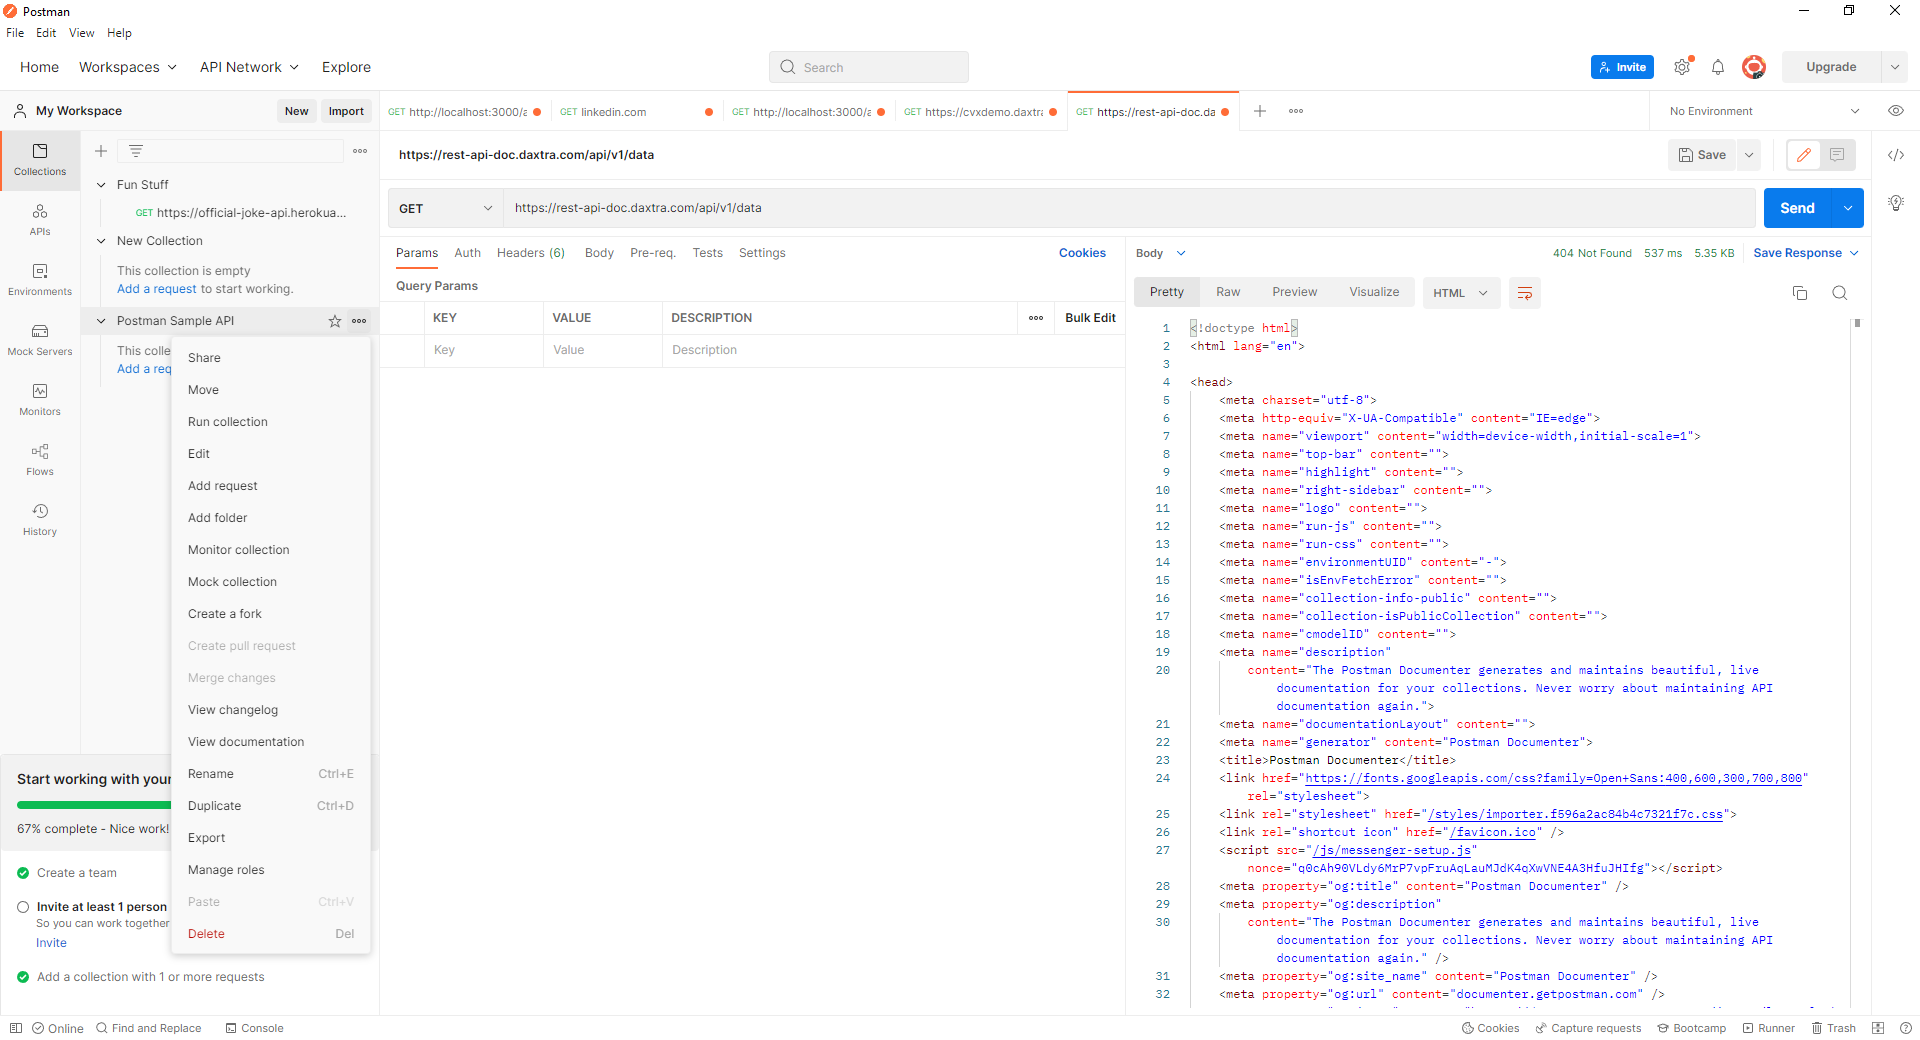Open the code snippet panel icon
This screenshot has width=1920, height=1040.
tap(1895, 155)
